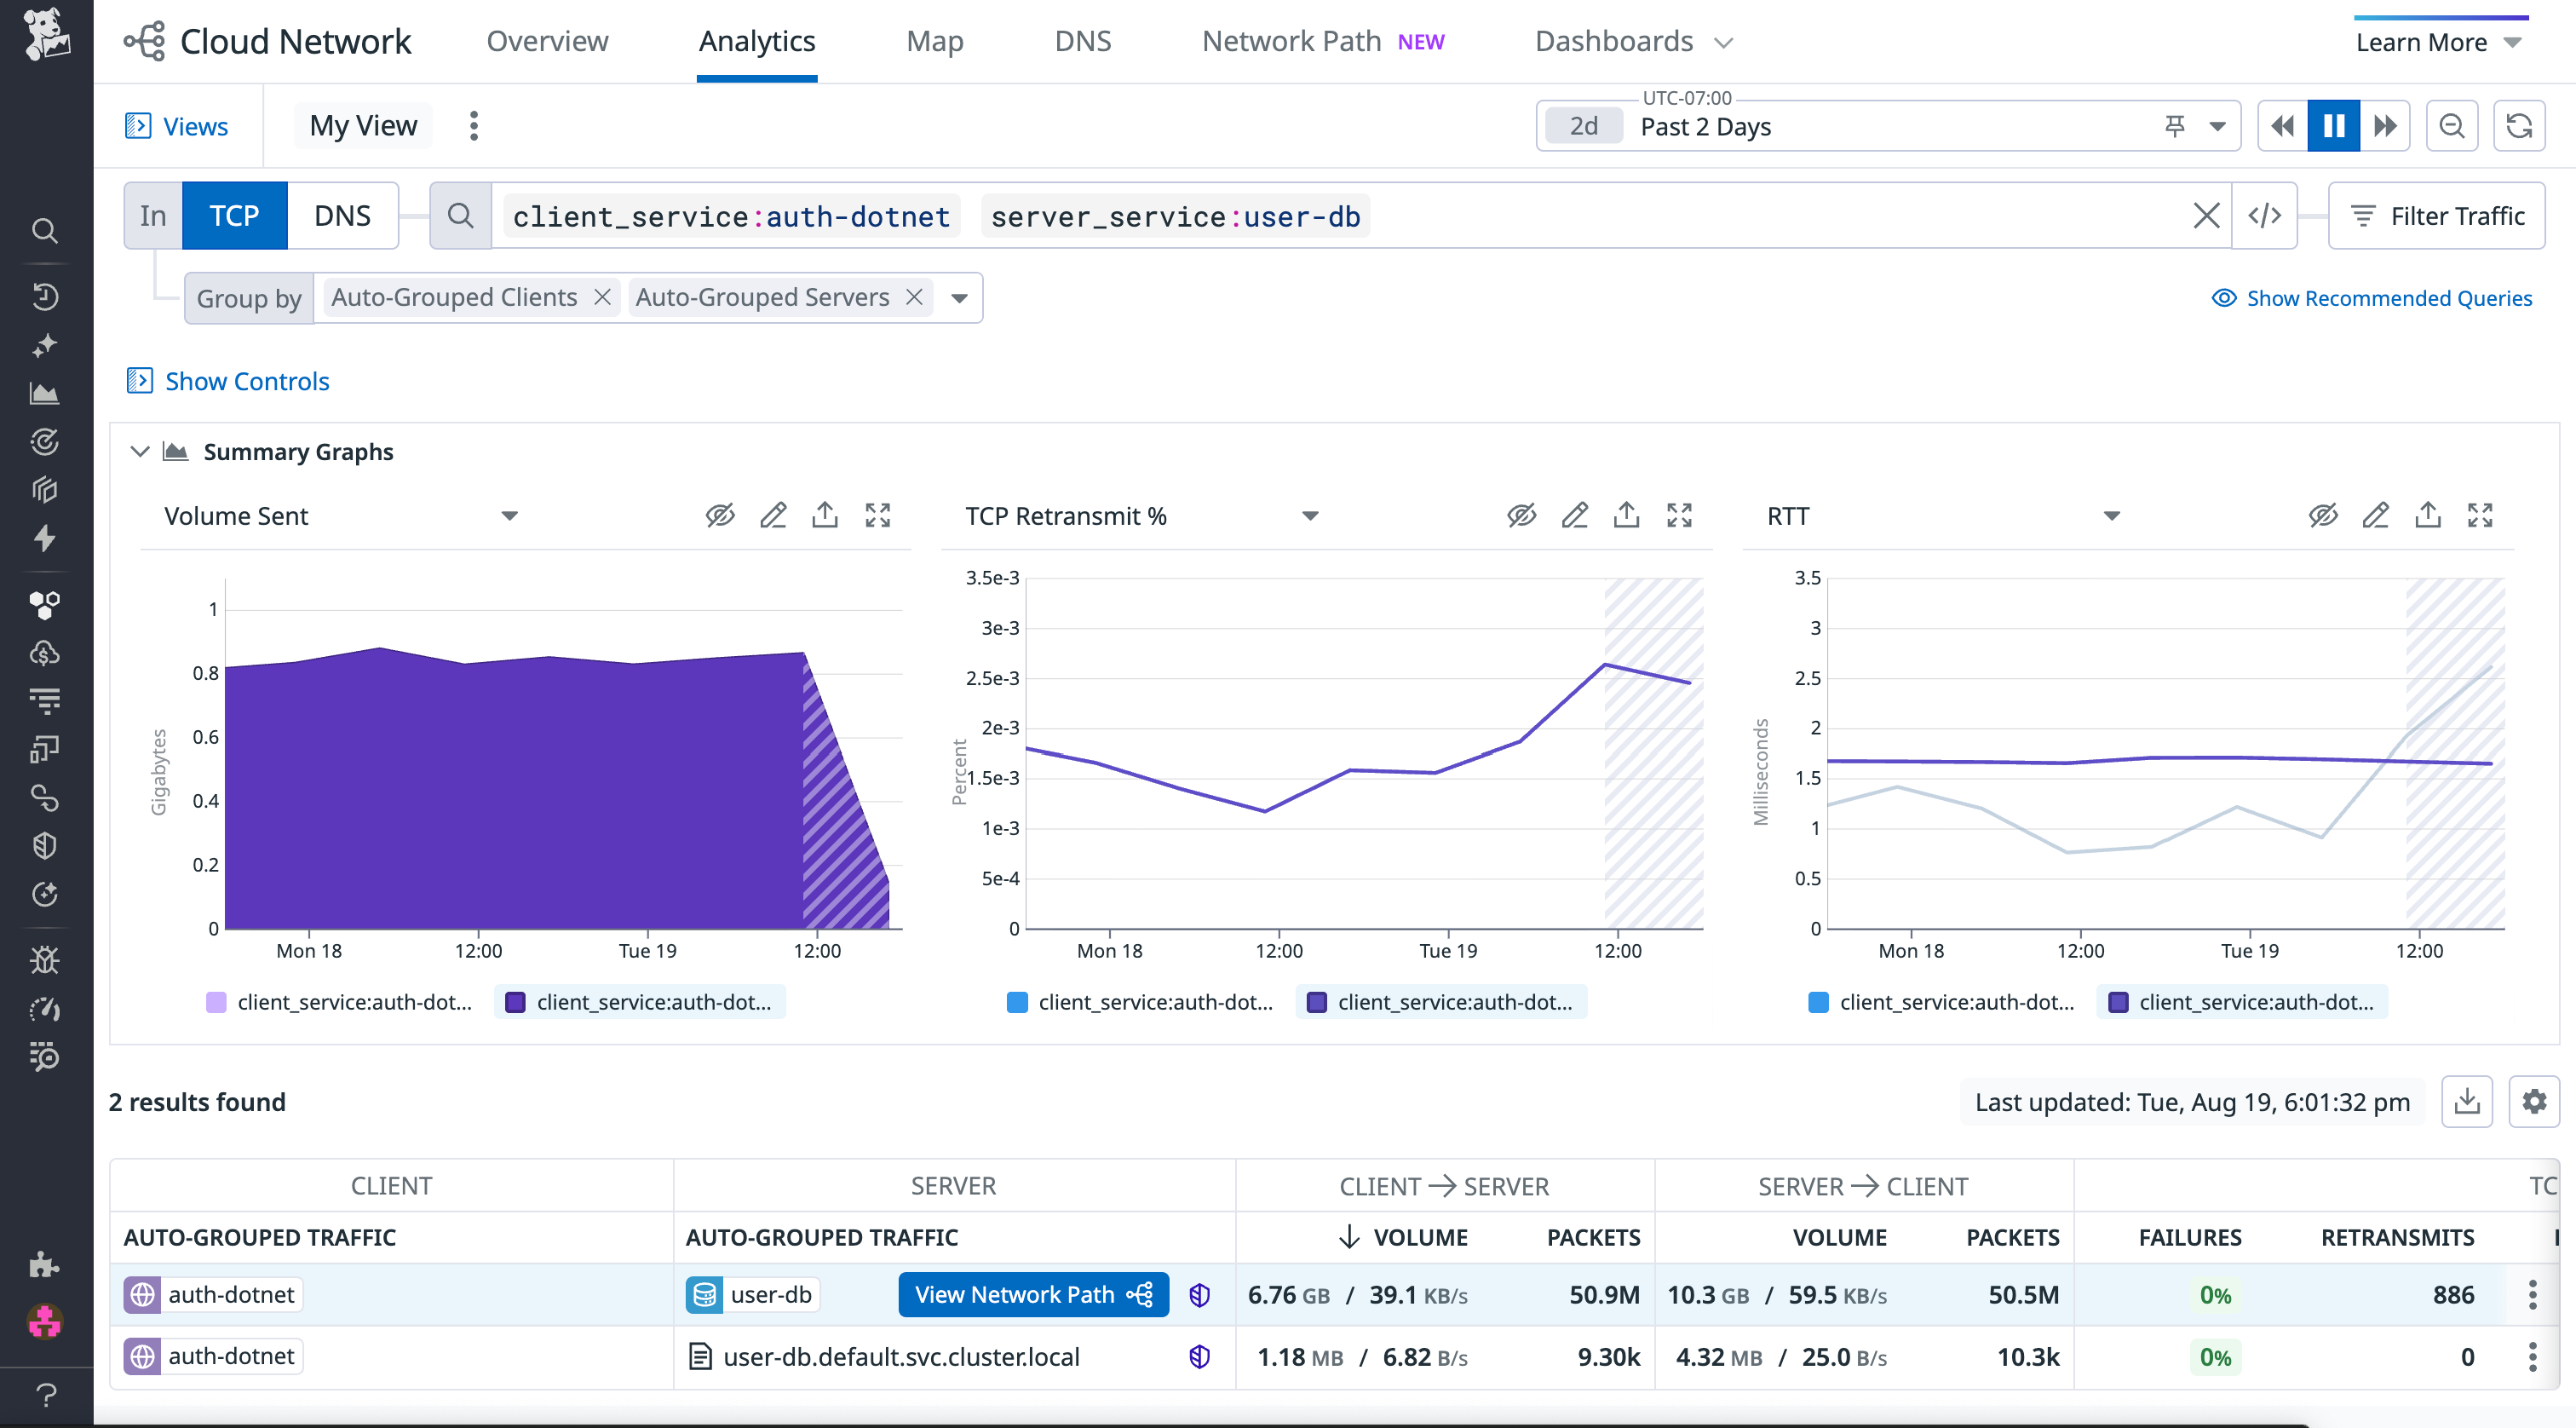Open the RTT metric selector dropdown
This screenshot has width=2576, height=1428.
(x=2110, y=515)
